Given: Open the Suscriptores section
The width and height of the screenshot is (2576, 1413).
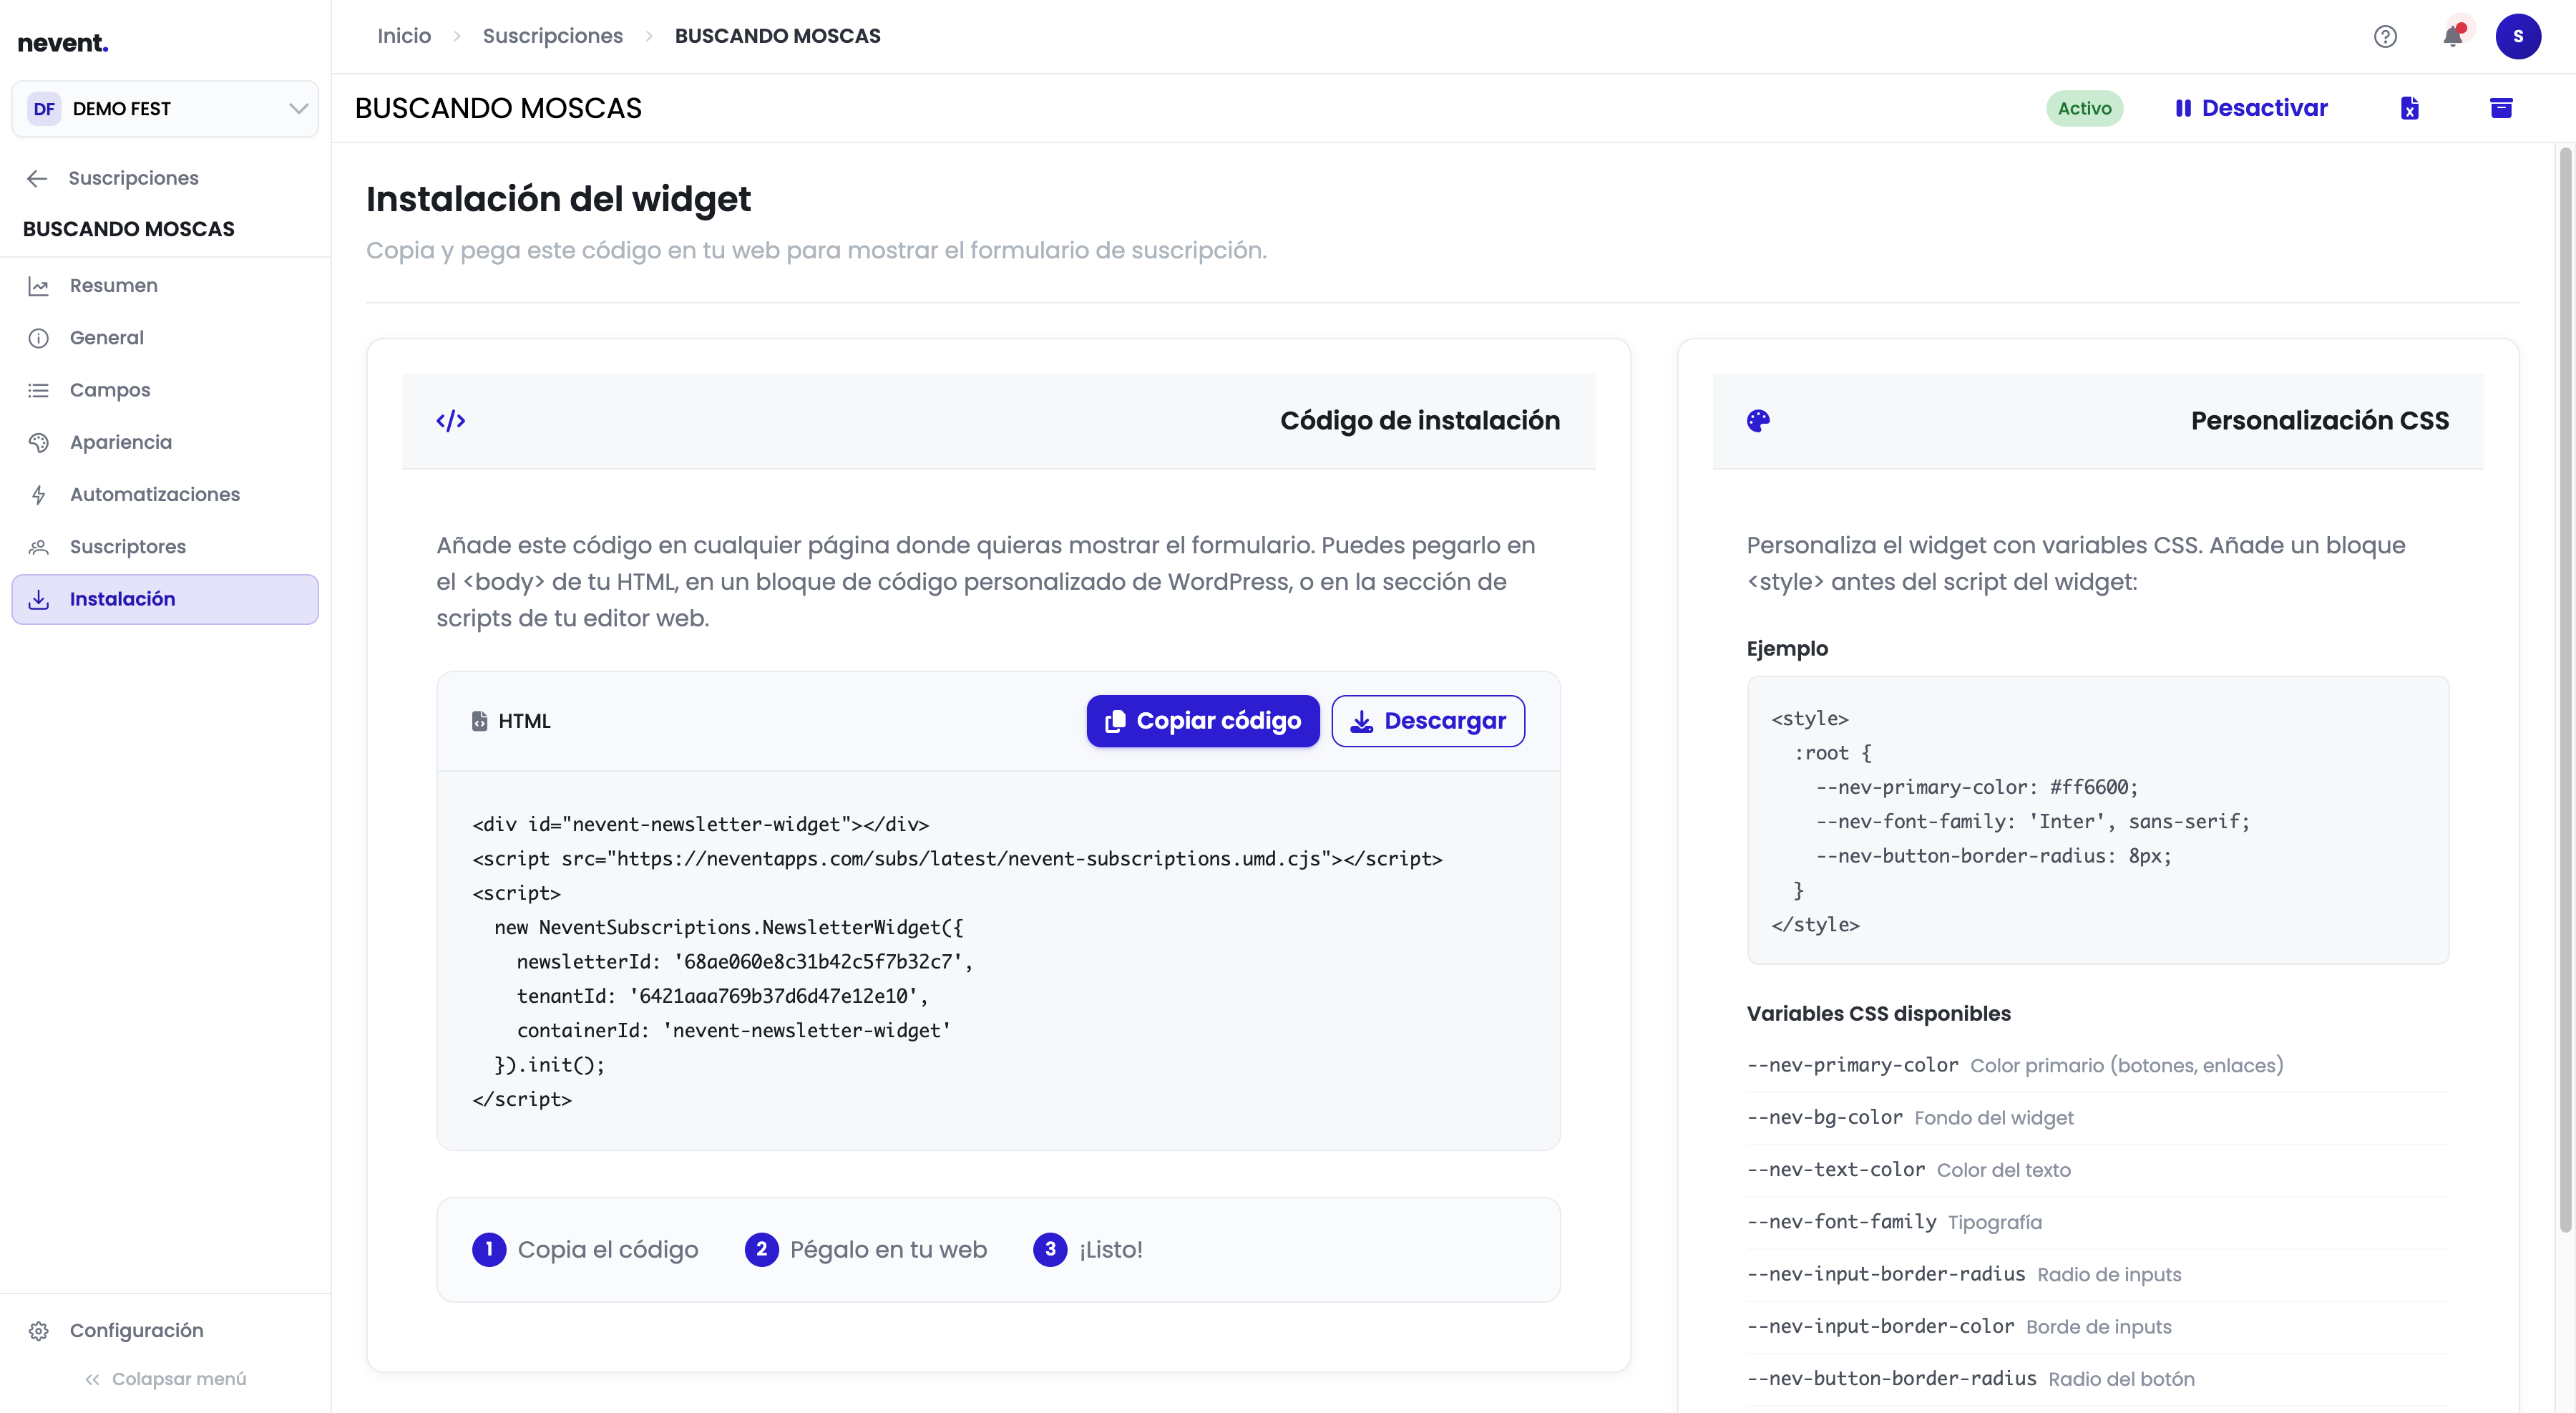Looking at the screenshot, I should click(165, 547).
